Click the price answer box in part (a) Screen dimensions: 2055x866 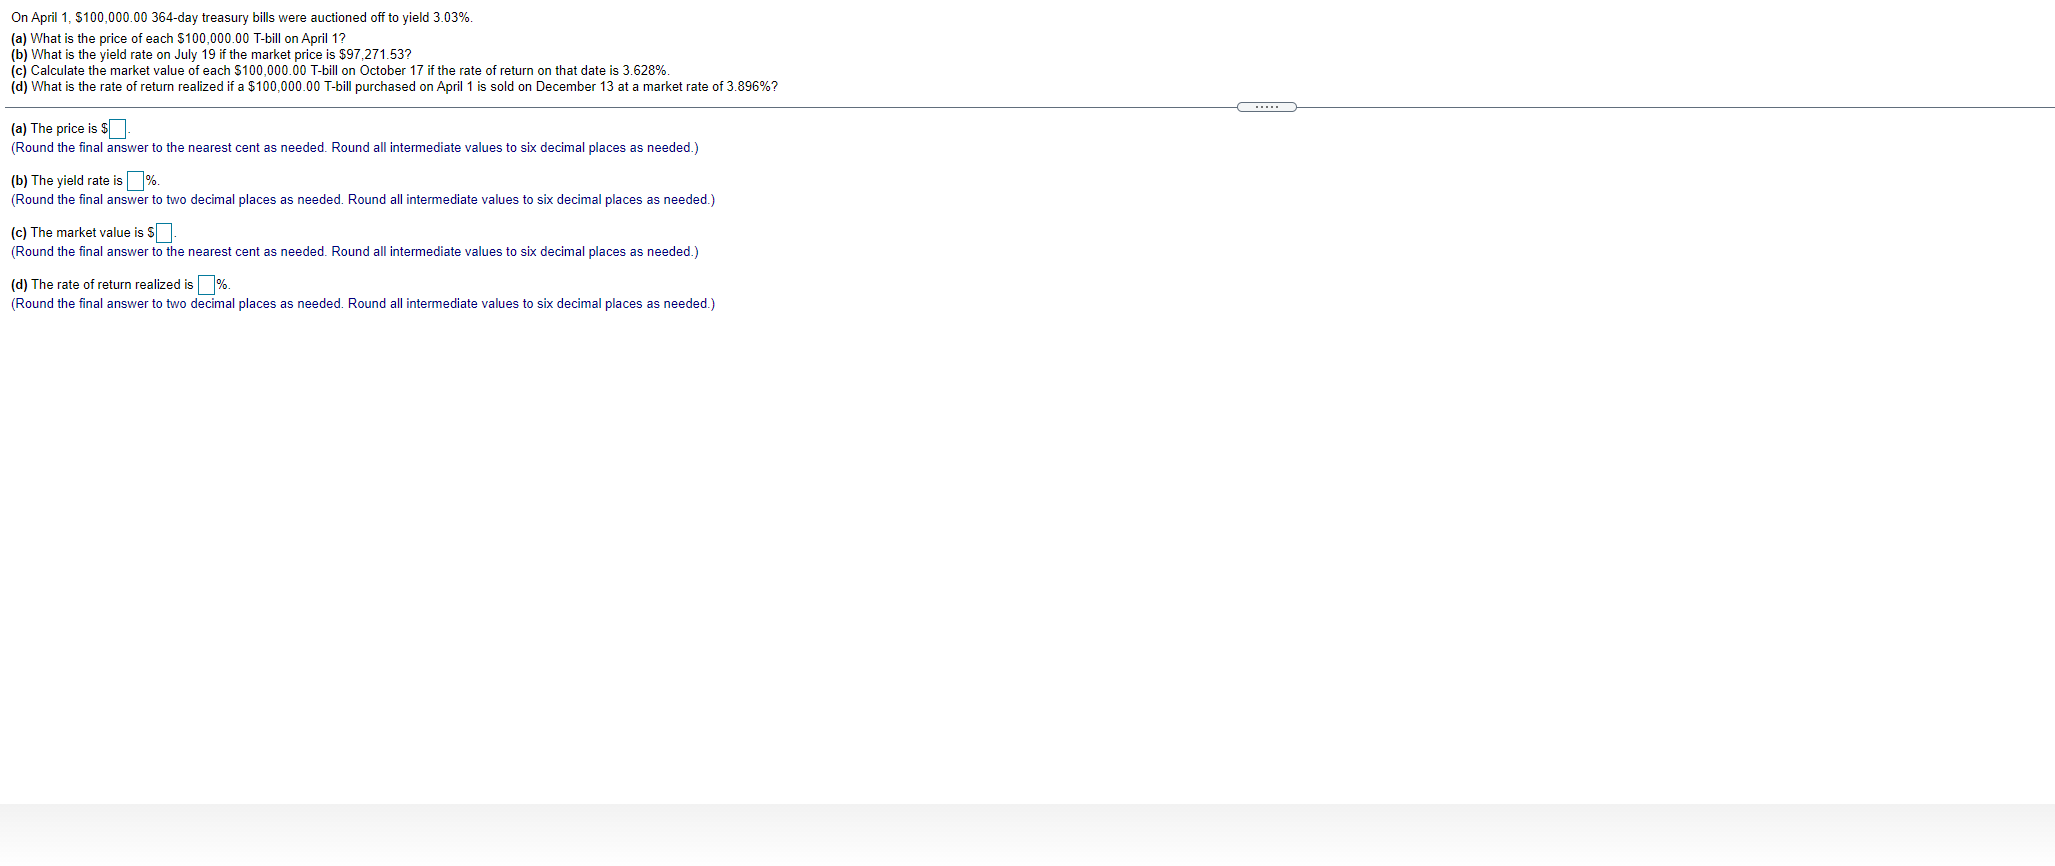click(x=118, y=129)
